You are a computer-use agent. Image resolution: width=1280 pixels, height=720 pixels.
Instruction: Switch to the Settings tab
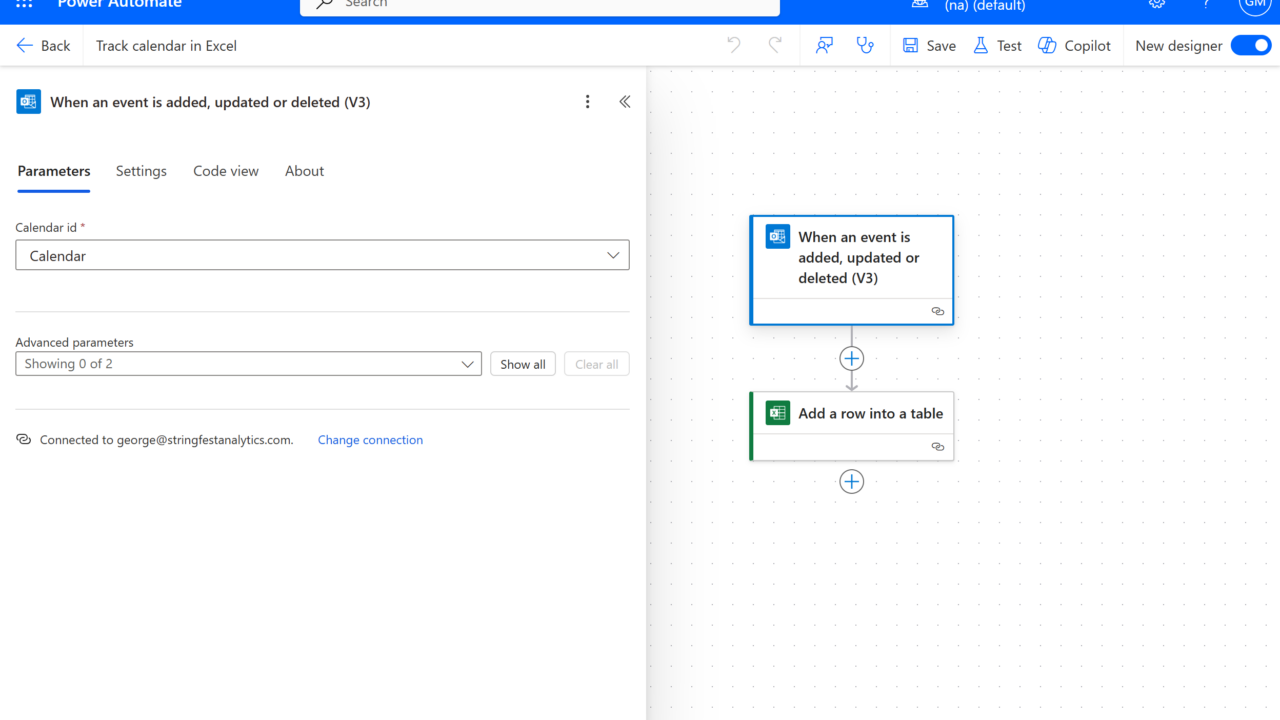point(141,171)
